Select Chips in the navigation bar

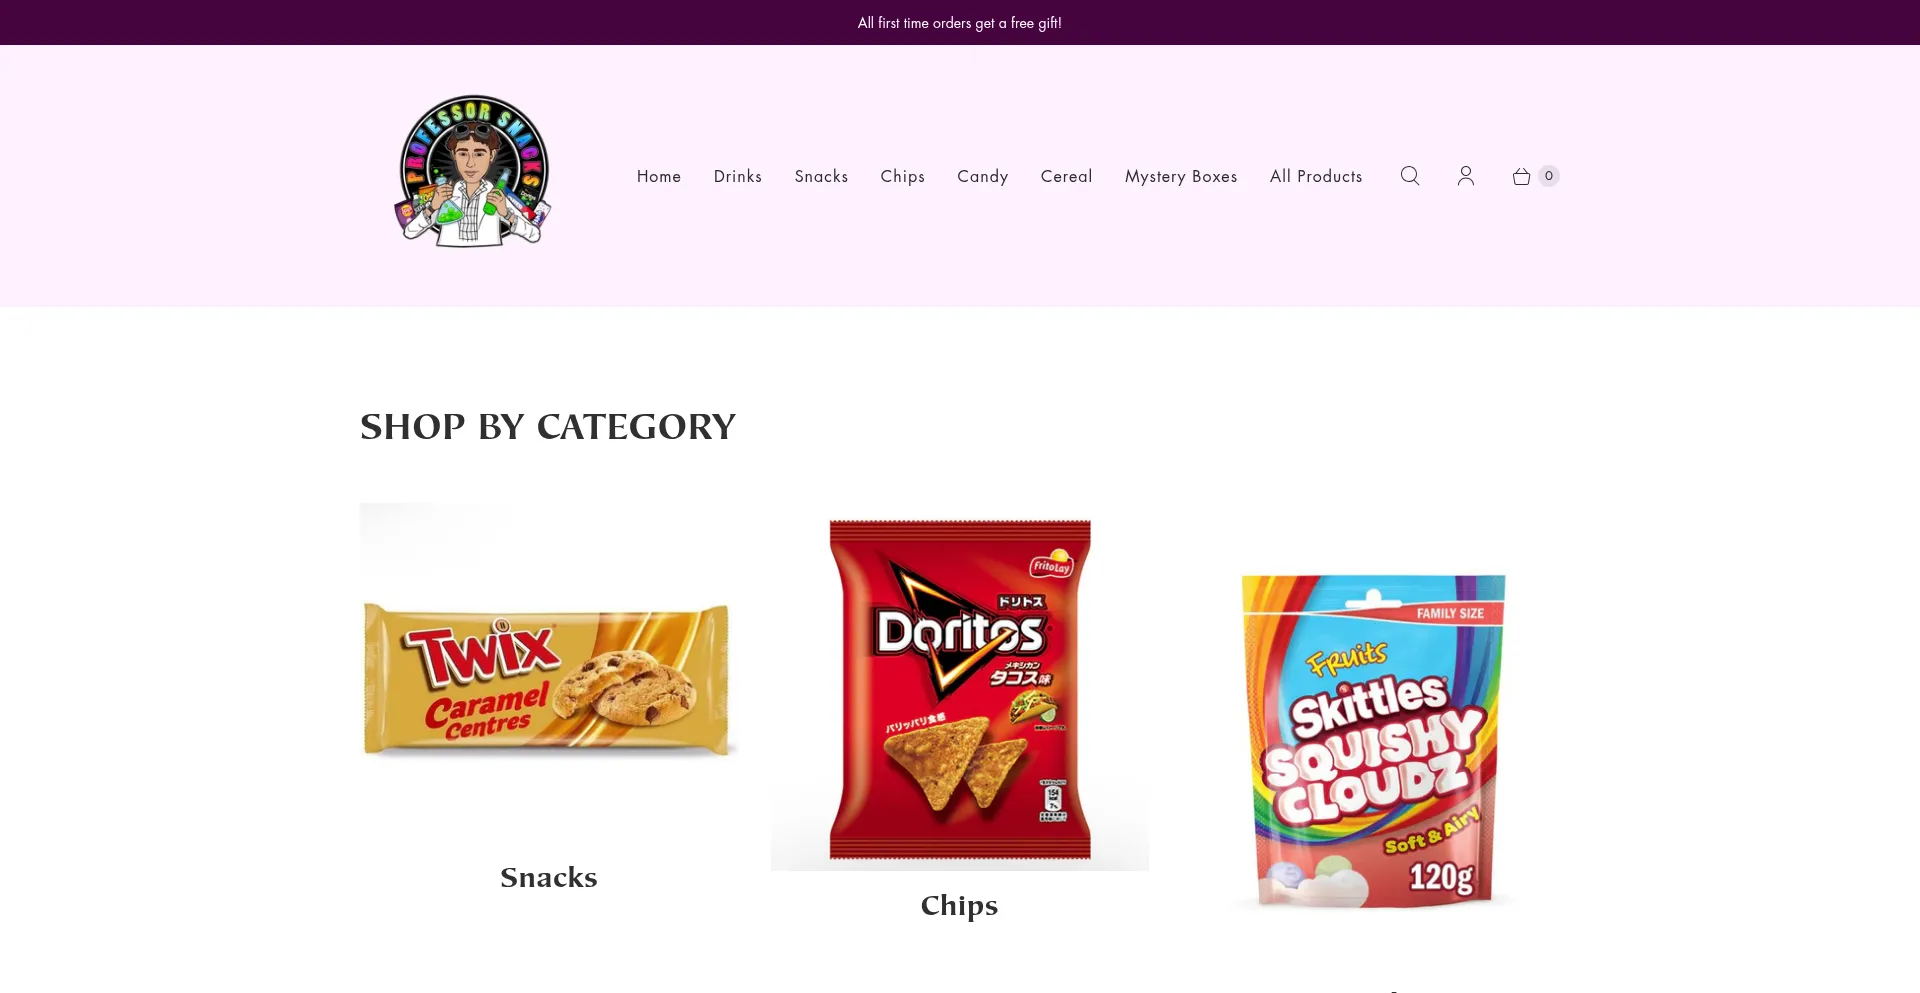click(903, 176)
